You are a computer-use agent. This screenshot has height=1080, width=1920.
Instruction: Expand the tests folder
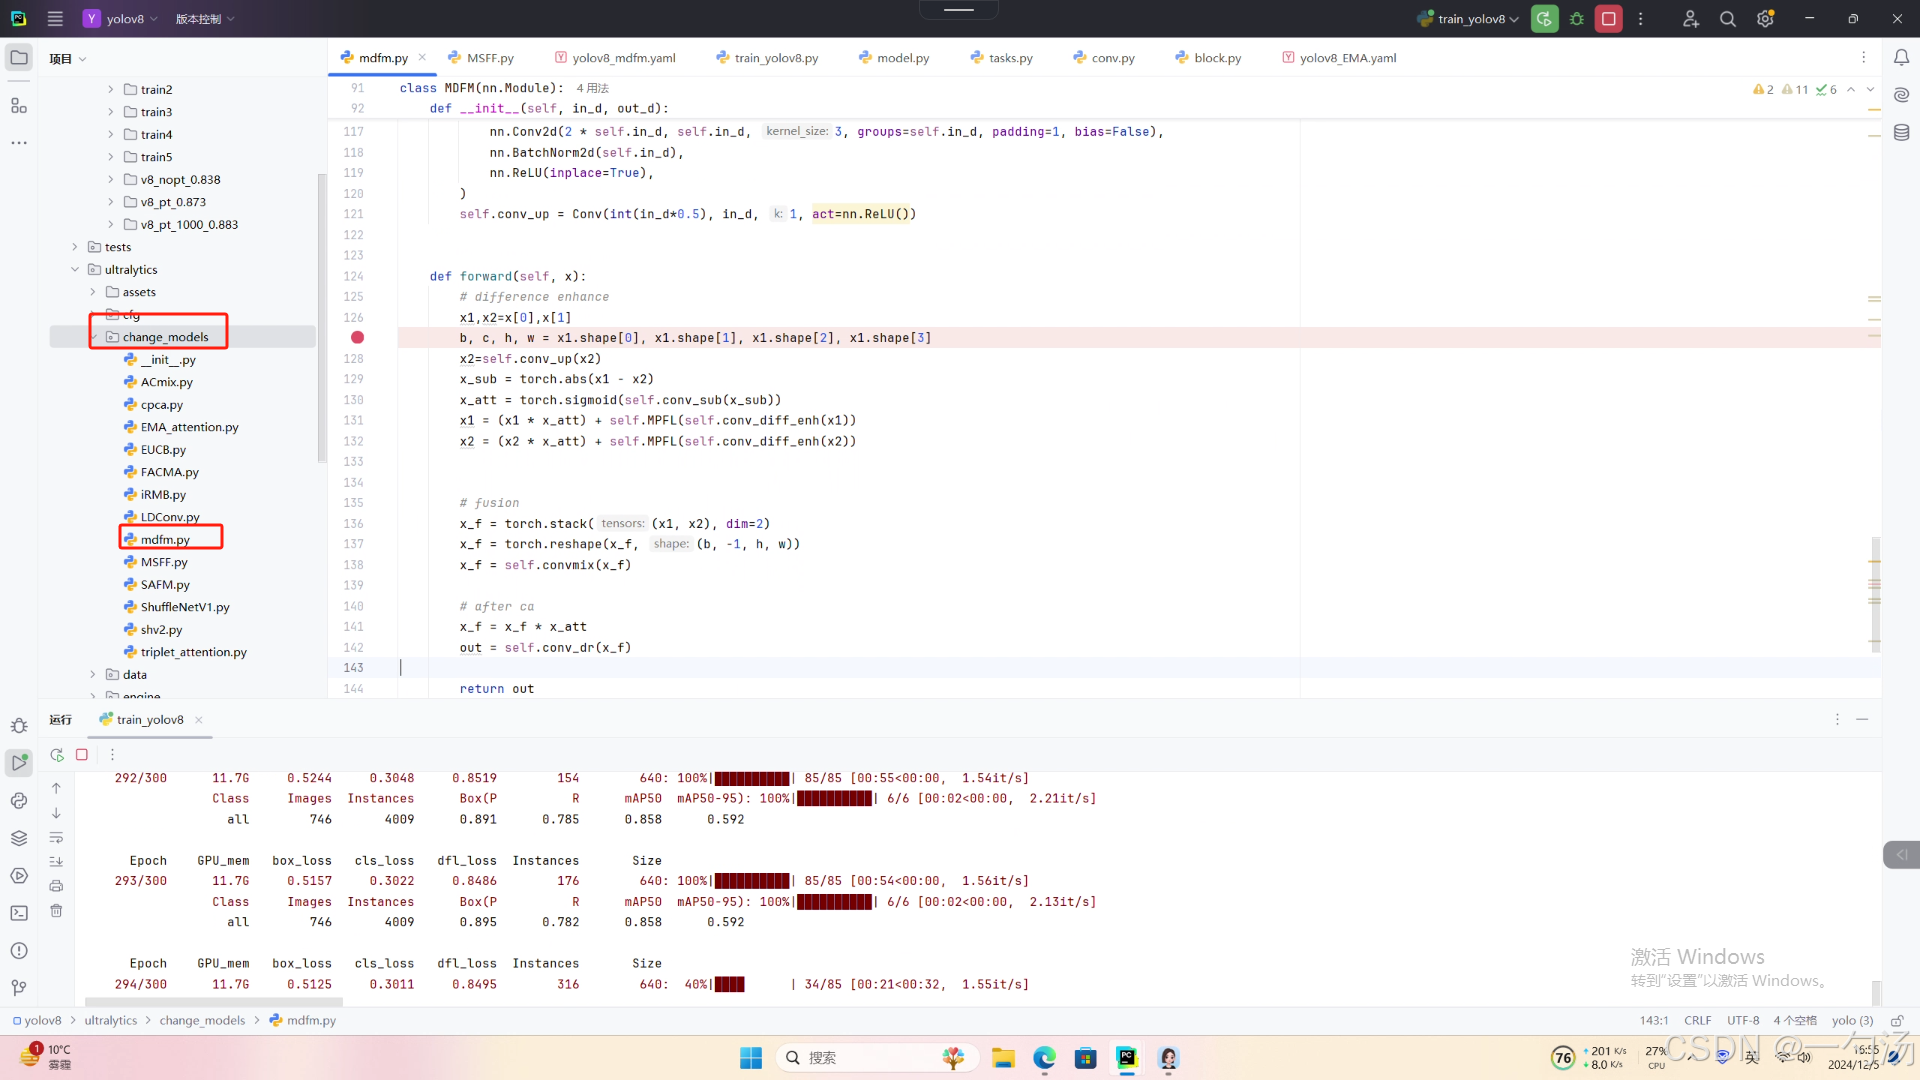click(x=75, y=247)
